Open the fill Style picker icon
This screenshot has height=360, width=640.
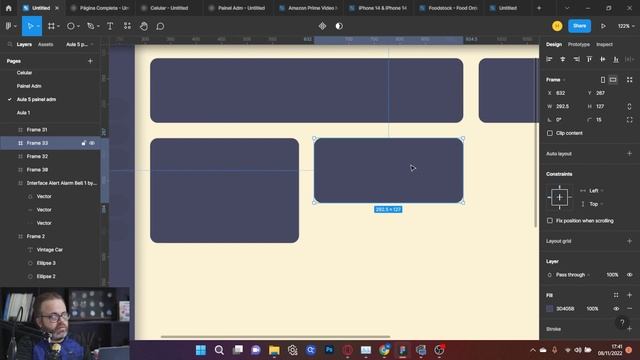(616, 295)
